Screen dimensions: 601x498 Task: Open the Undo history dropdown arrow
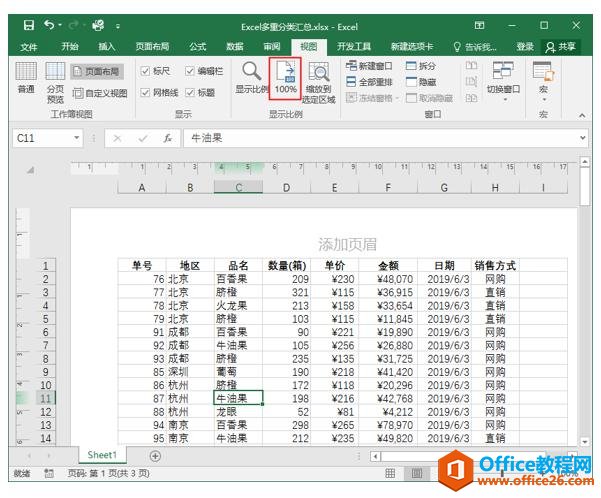60,26
